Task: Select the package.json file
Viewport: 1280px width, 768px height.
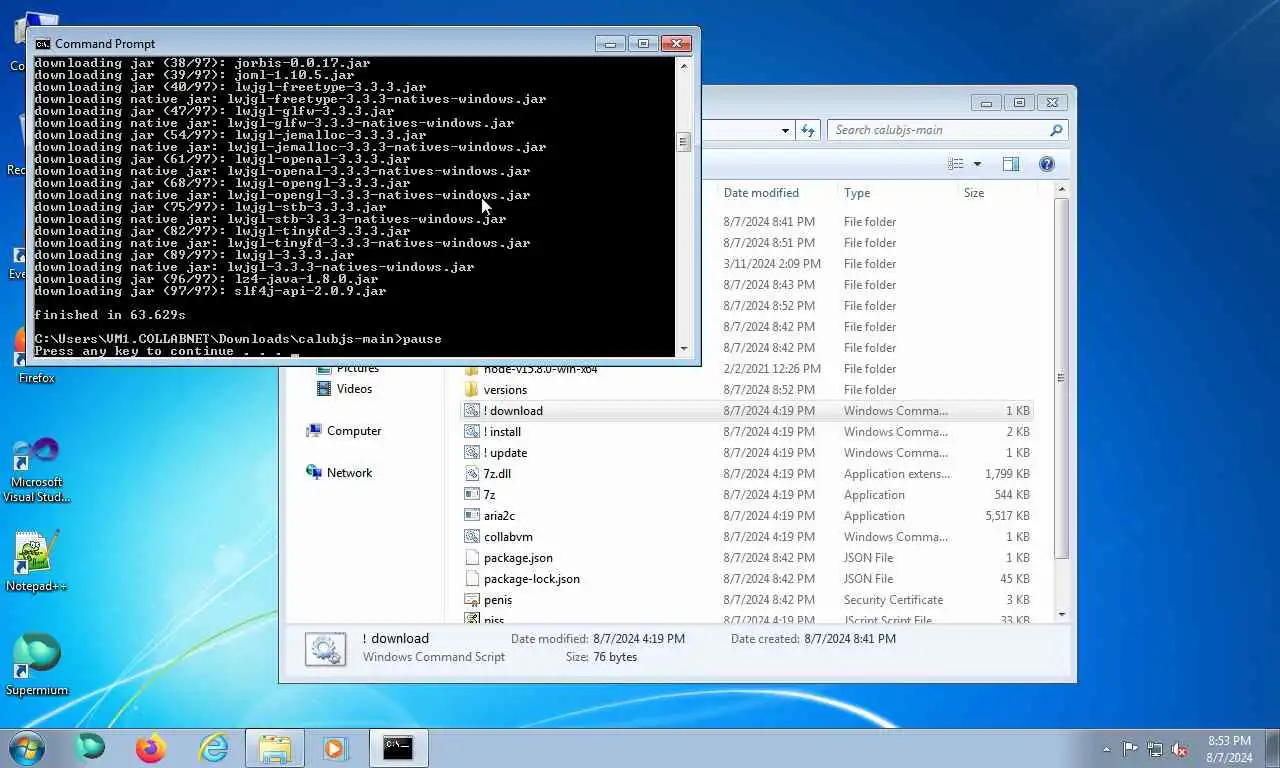Action: (x=518, y=558)
